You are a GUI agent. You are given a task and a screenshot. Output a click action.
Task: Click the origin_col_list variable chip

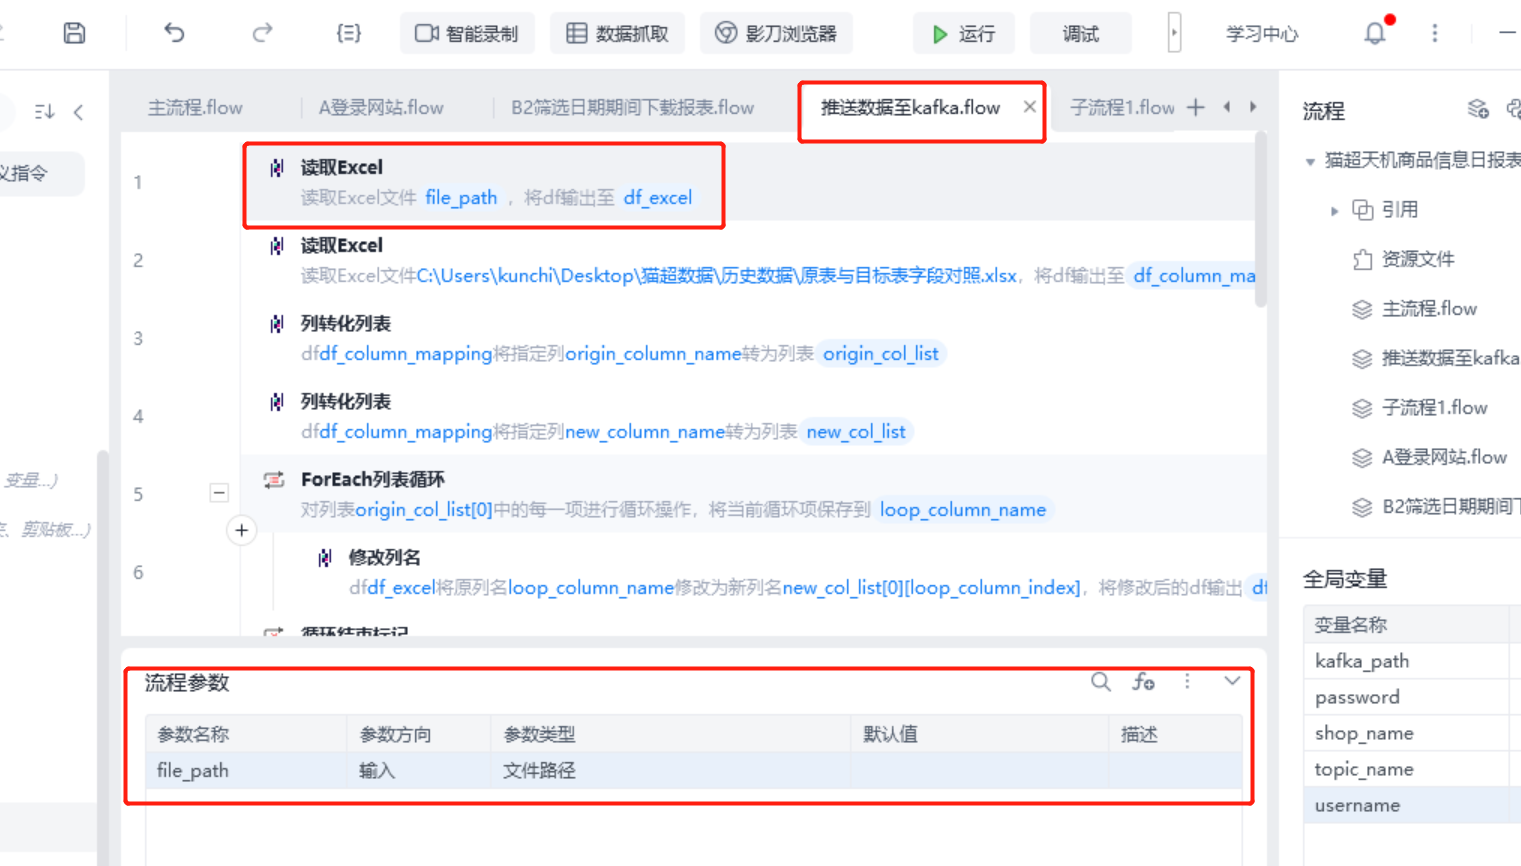(x=881, y=354)
